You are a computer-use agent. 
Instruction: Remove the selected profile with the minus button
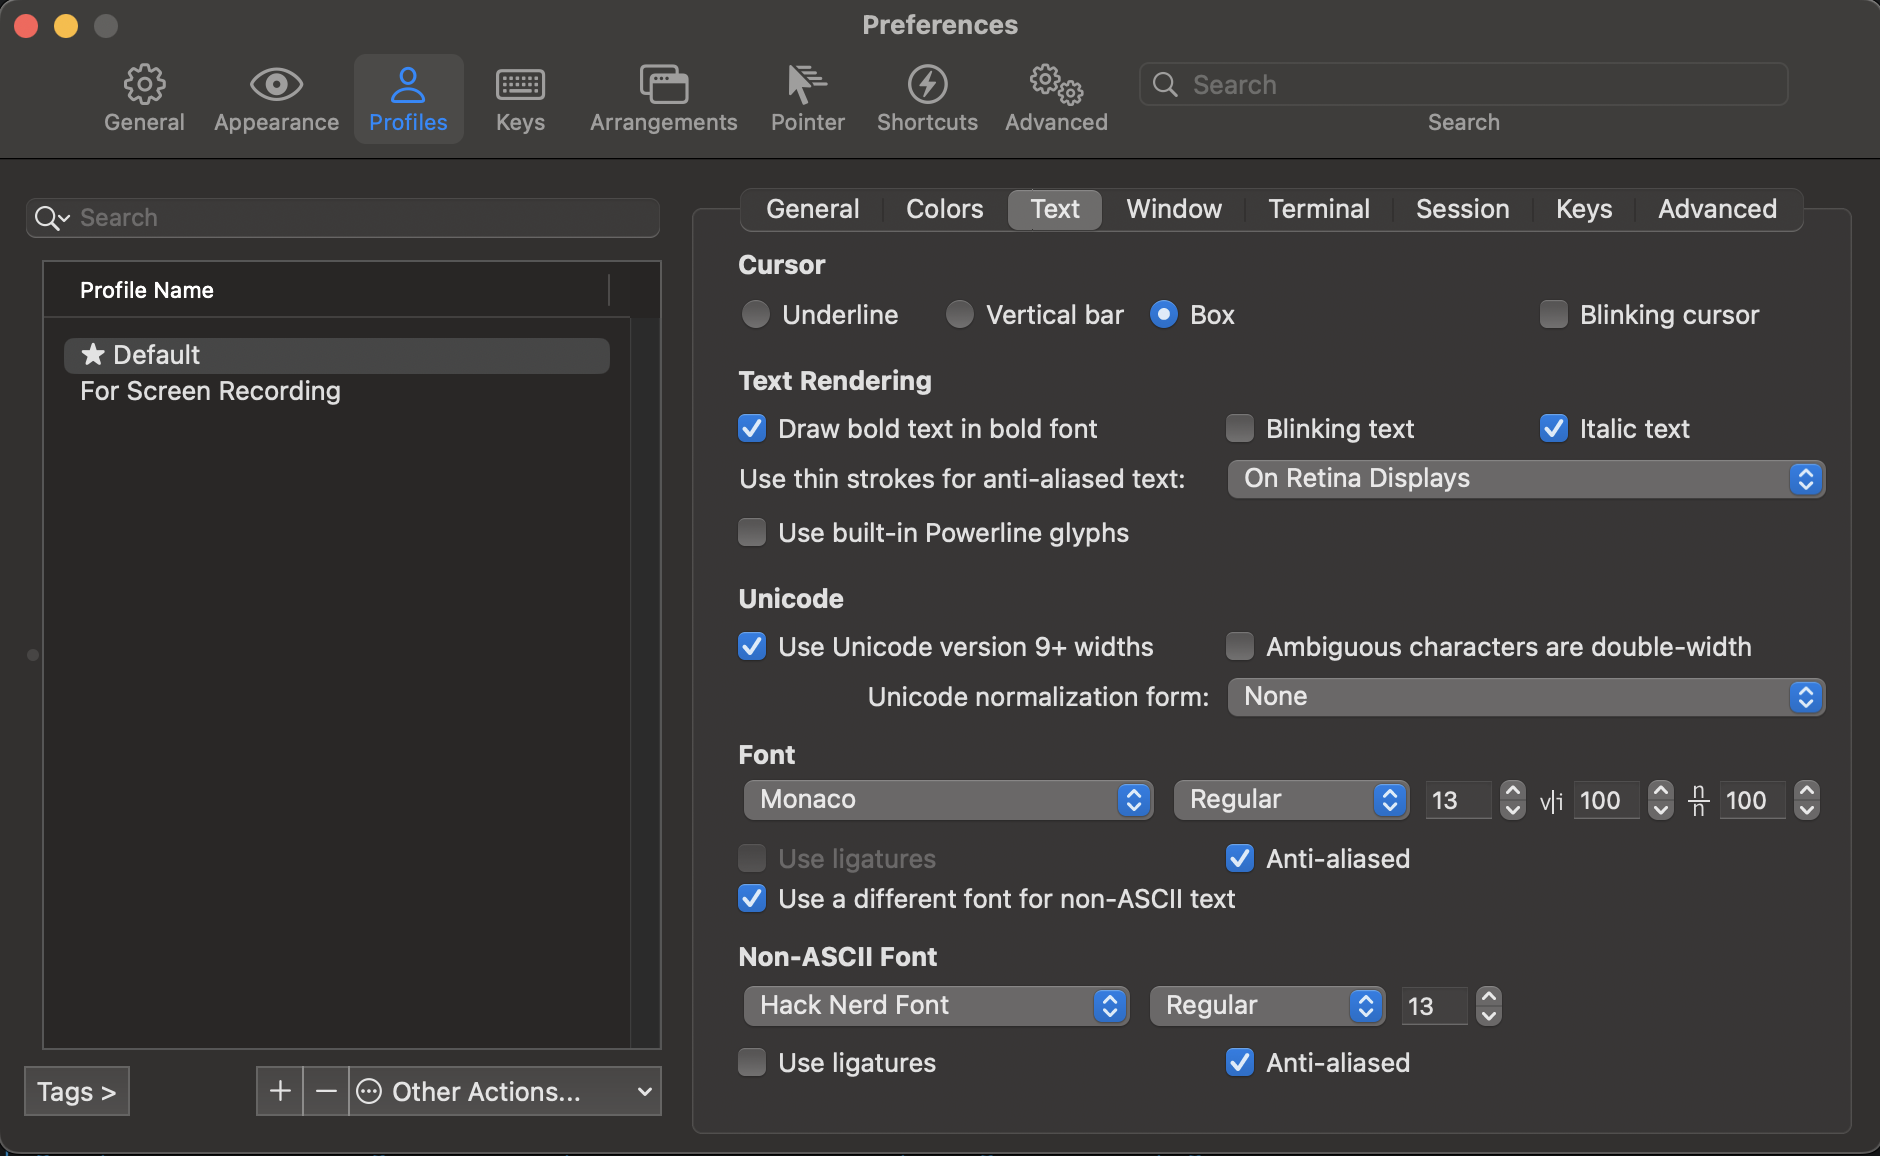click(326, 1091)
